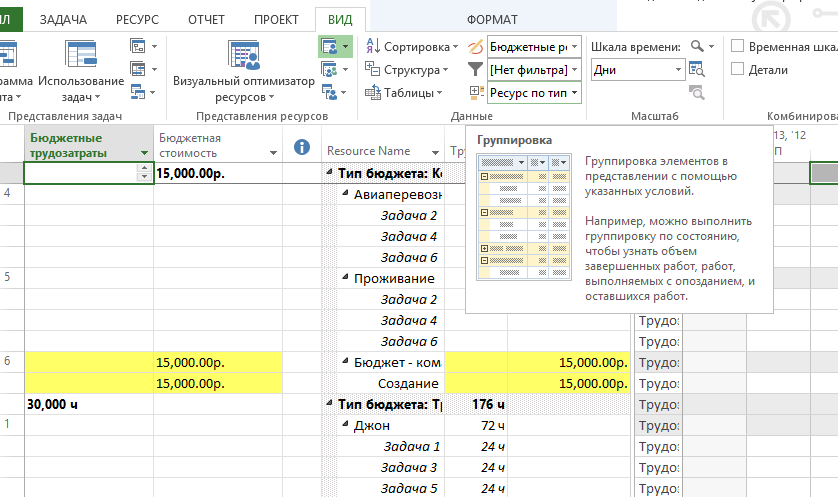The width and height of the screenshot is (838, 497).
Task: Collapse the Джон resource row
Action: (x=345, y=425)
